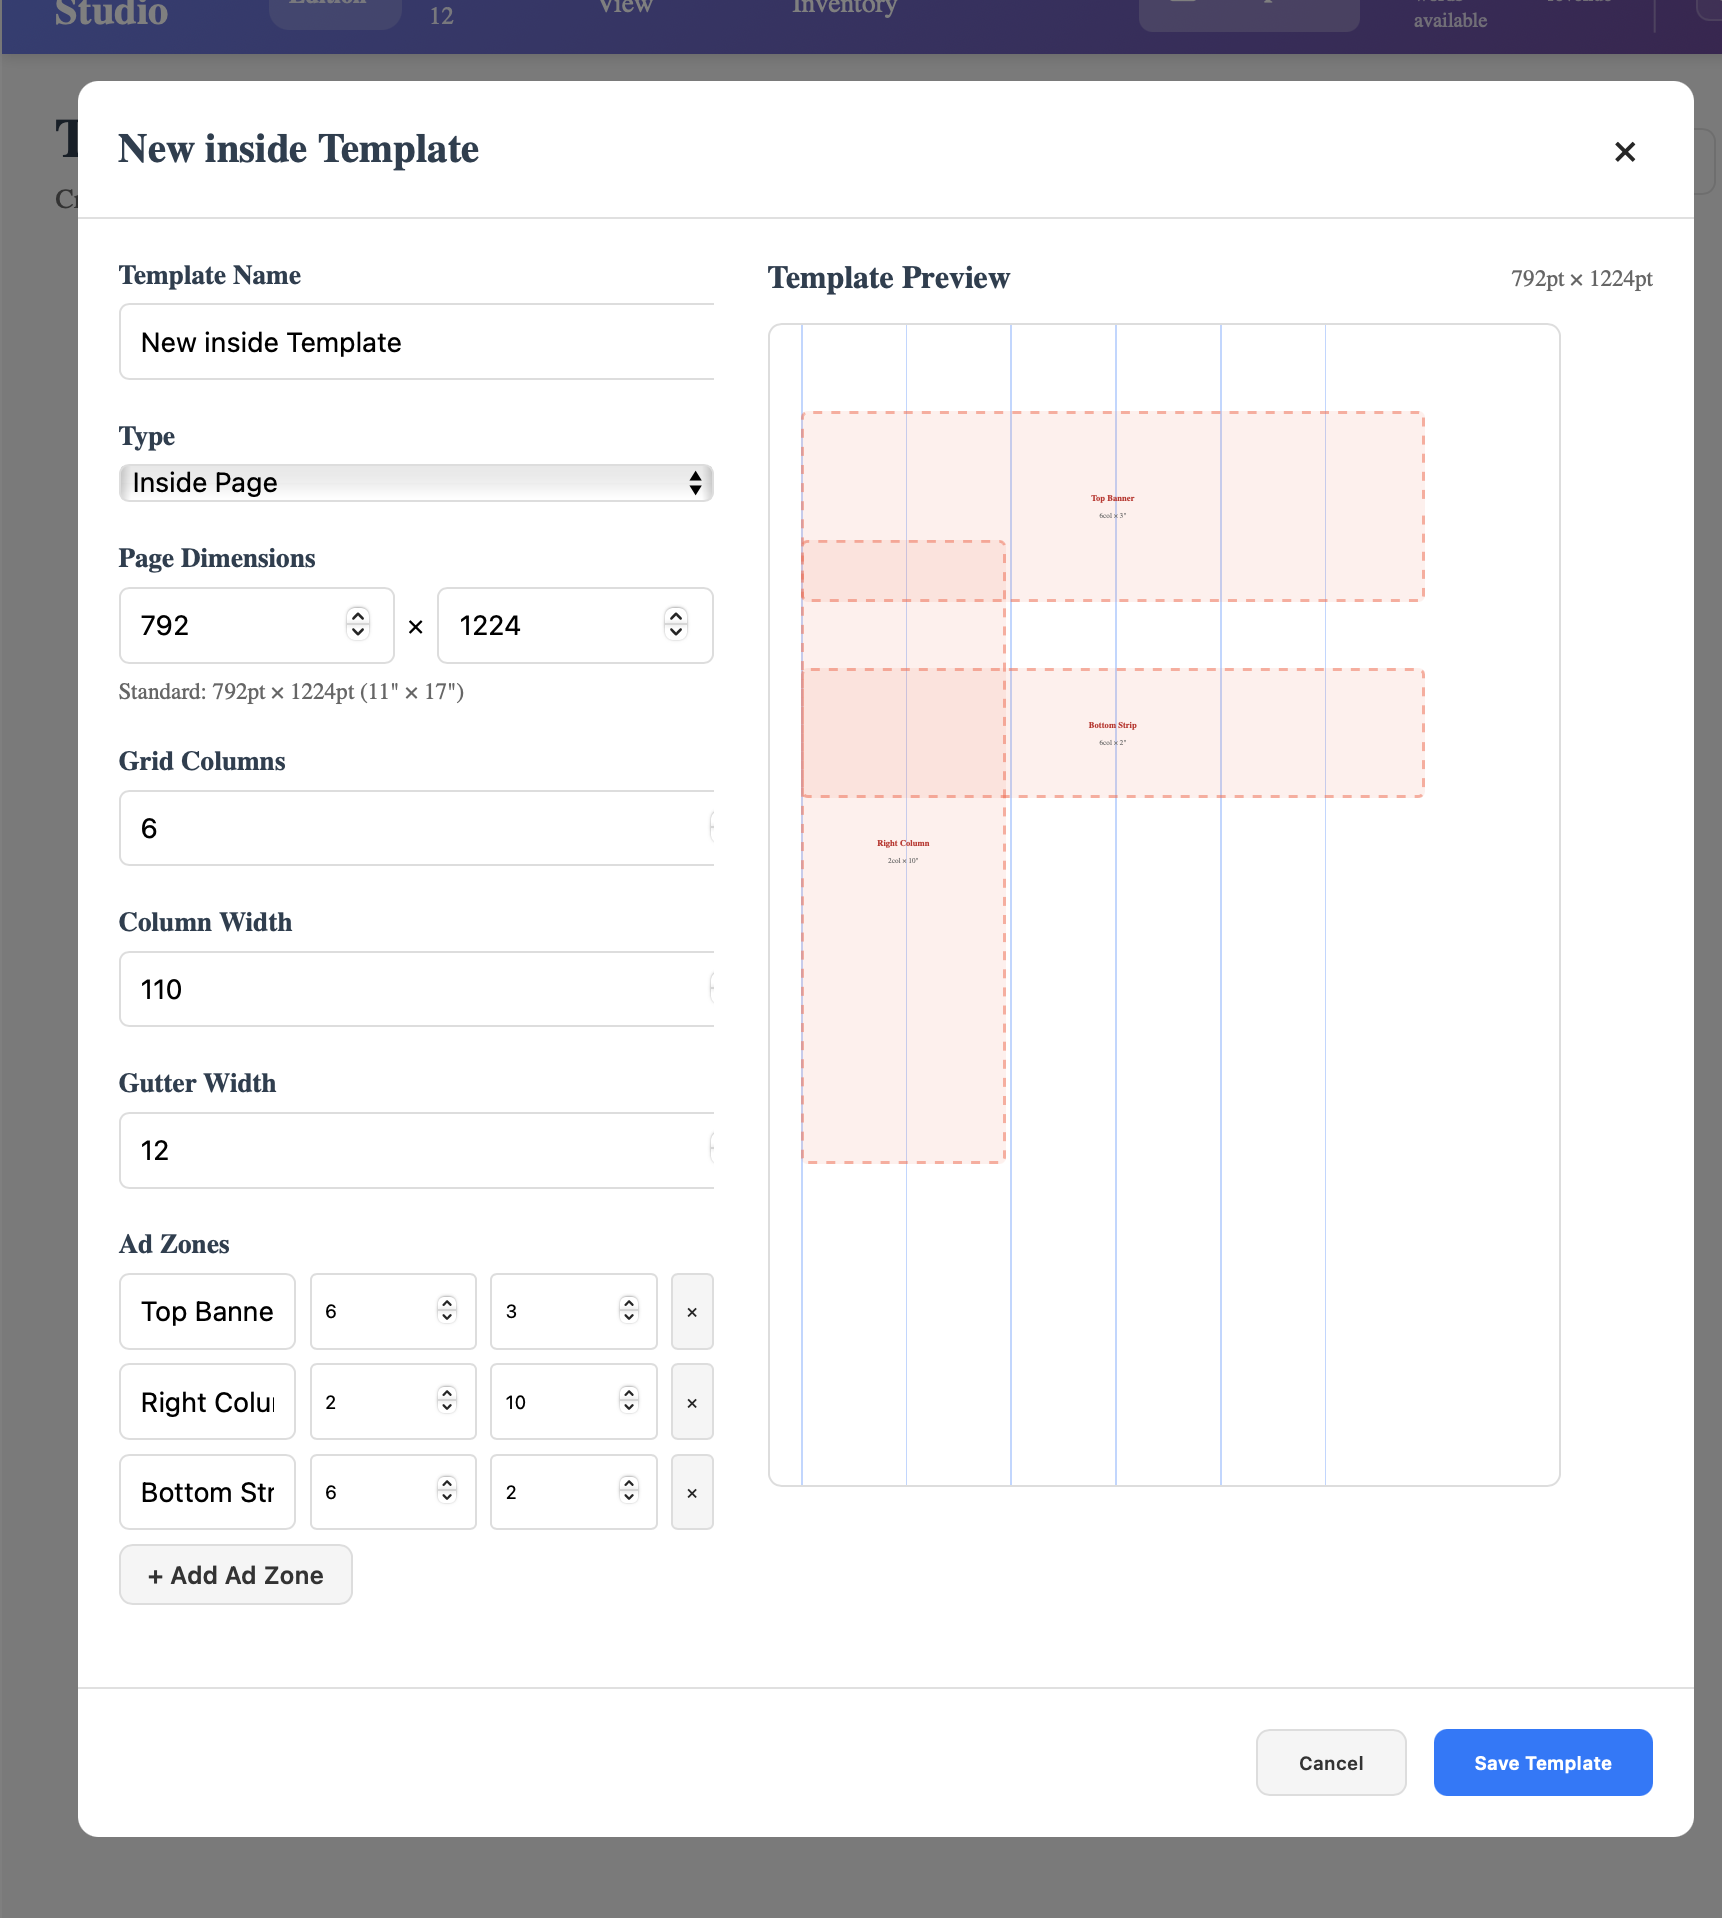Adjust Right Column height stepper
This screenshot has width=1722, height=1918.
click(x=629, y=1400)
